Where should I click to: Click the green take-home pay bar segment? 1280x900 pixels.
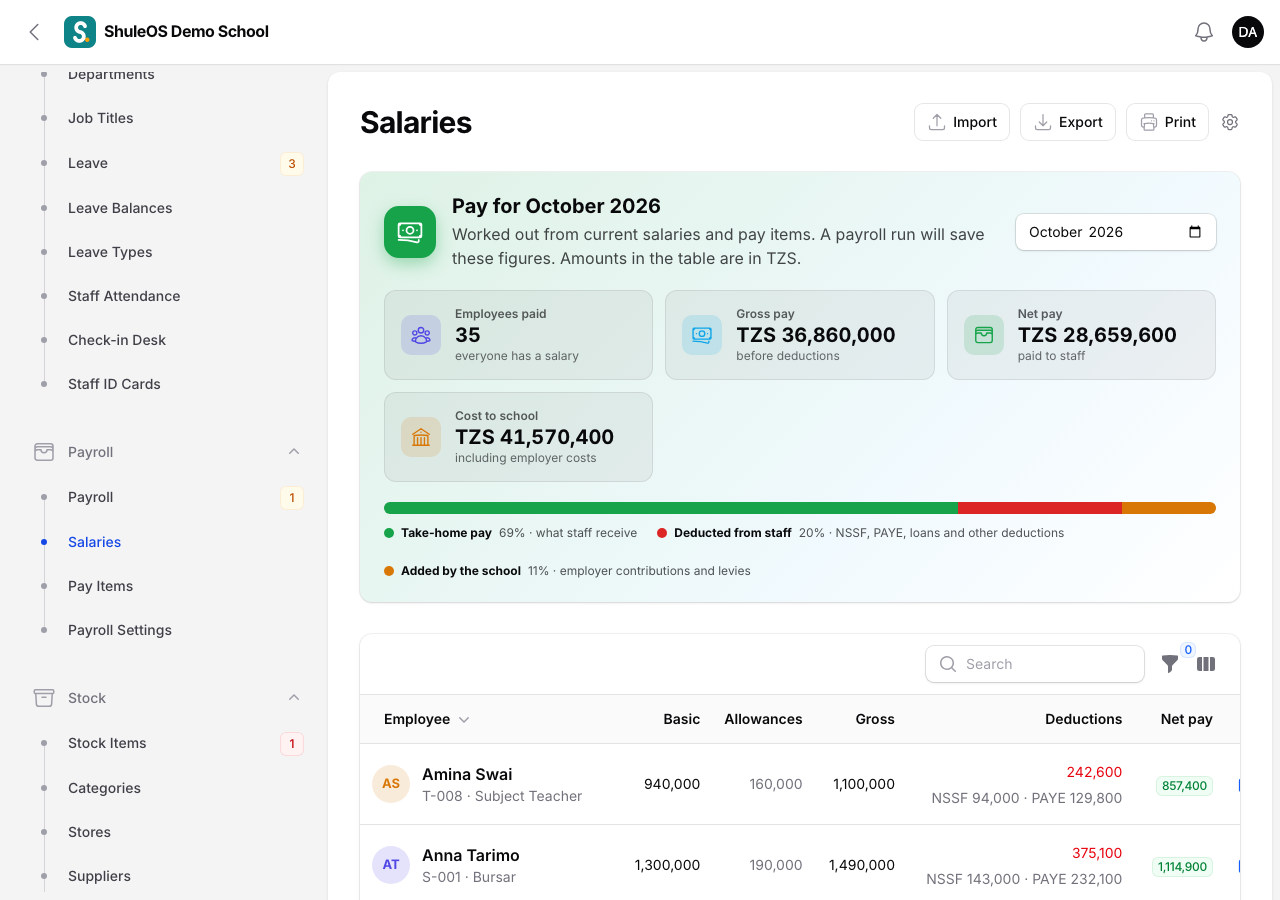click(x=671, y=508)
